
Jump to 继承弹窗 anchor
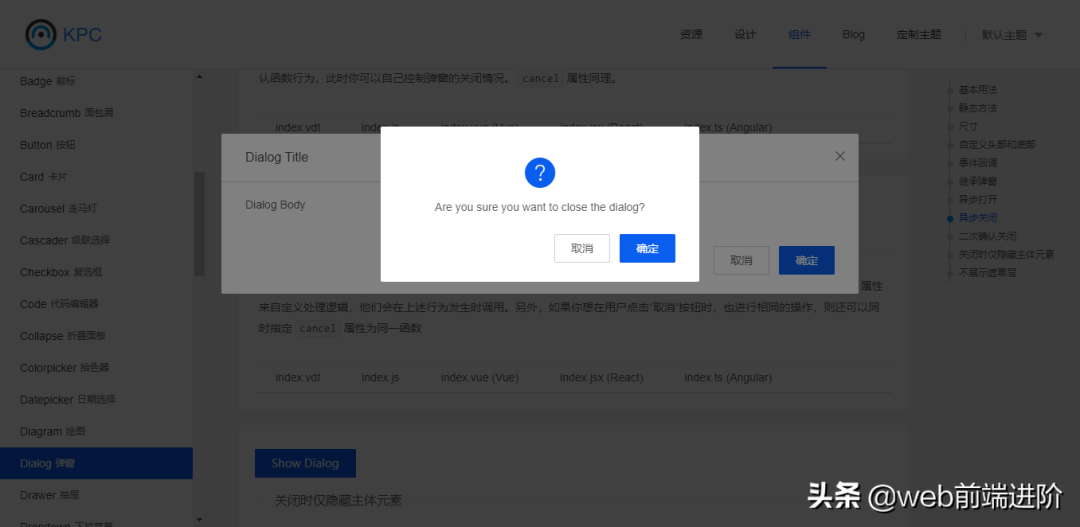click(x=977, y=181)
